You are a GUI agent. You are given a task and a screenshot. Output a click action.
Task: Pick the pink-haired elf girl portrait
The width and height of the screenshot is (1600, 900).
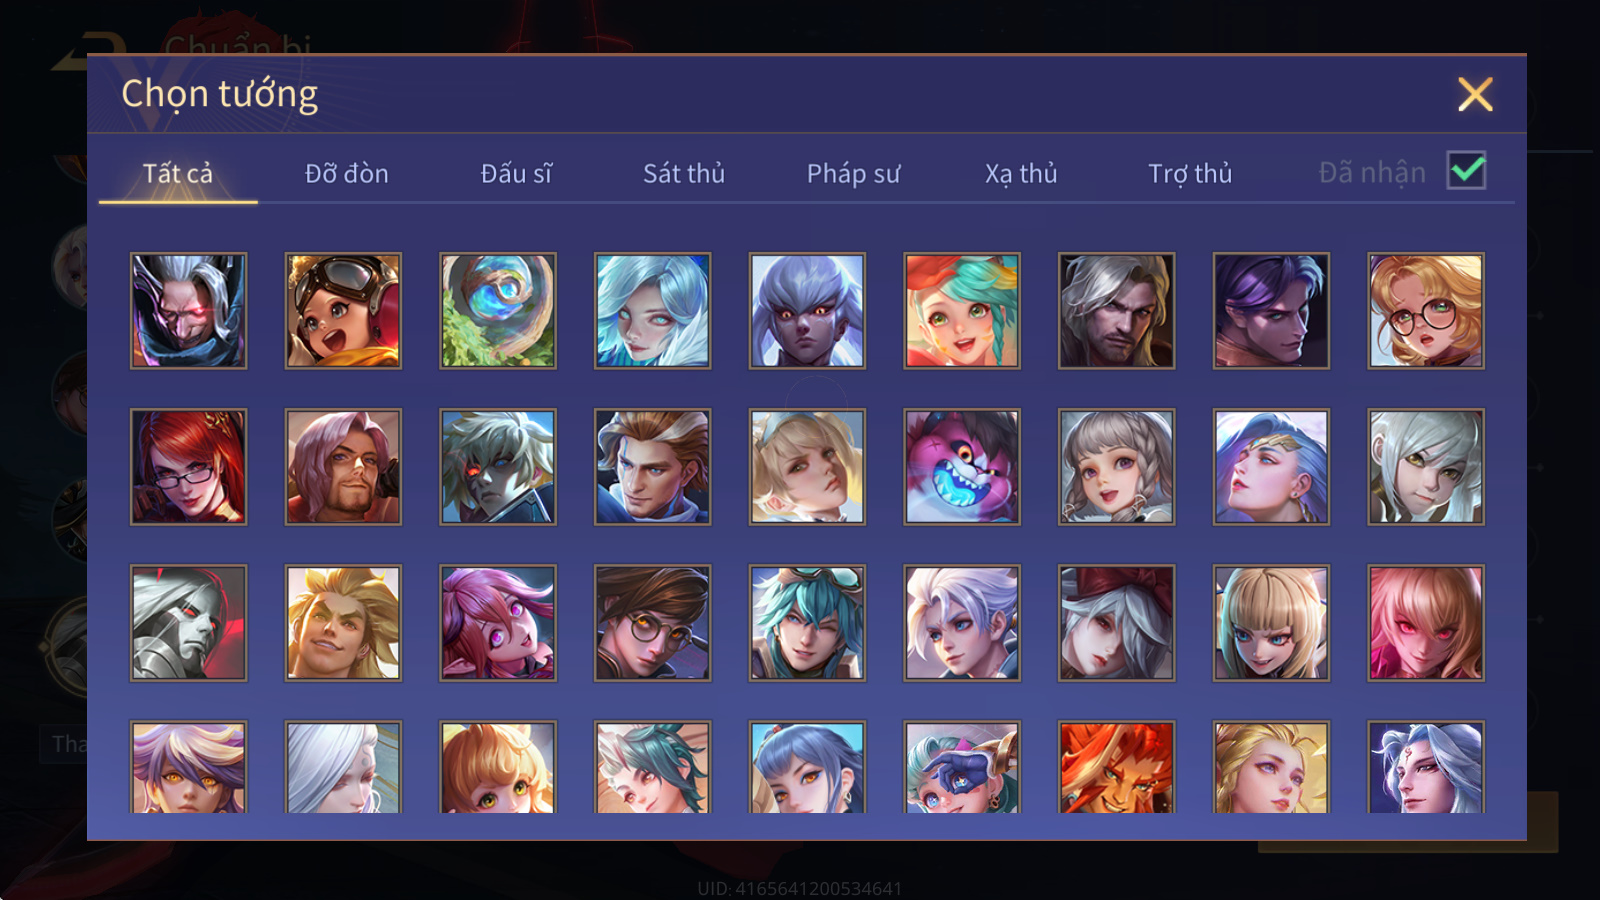[498, 622]
